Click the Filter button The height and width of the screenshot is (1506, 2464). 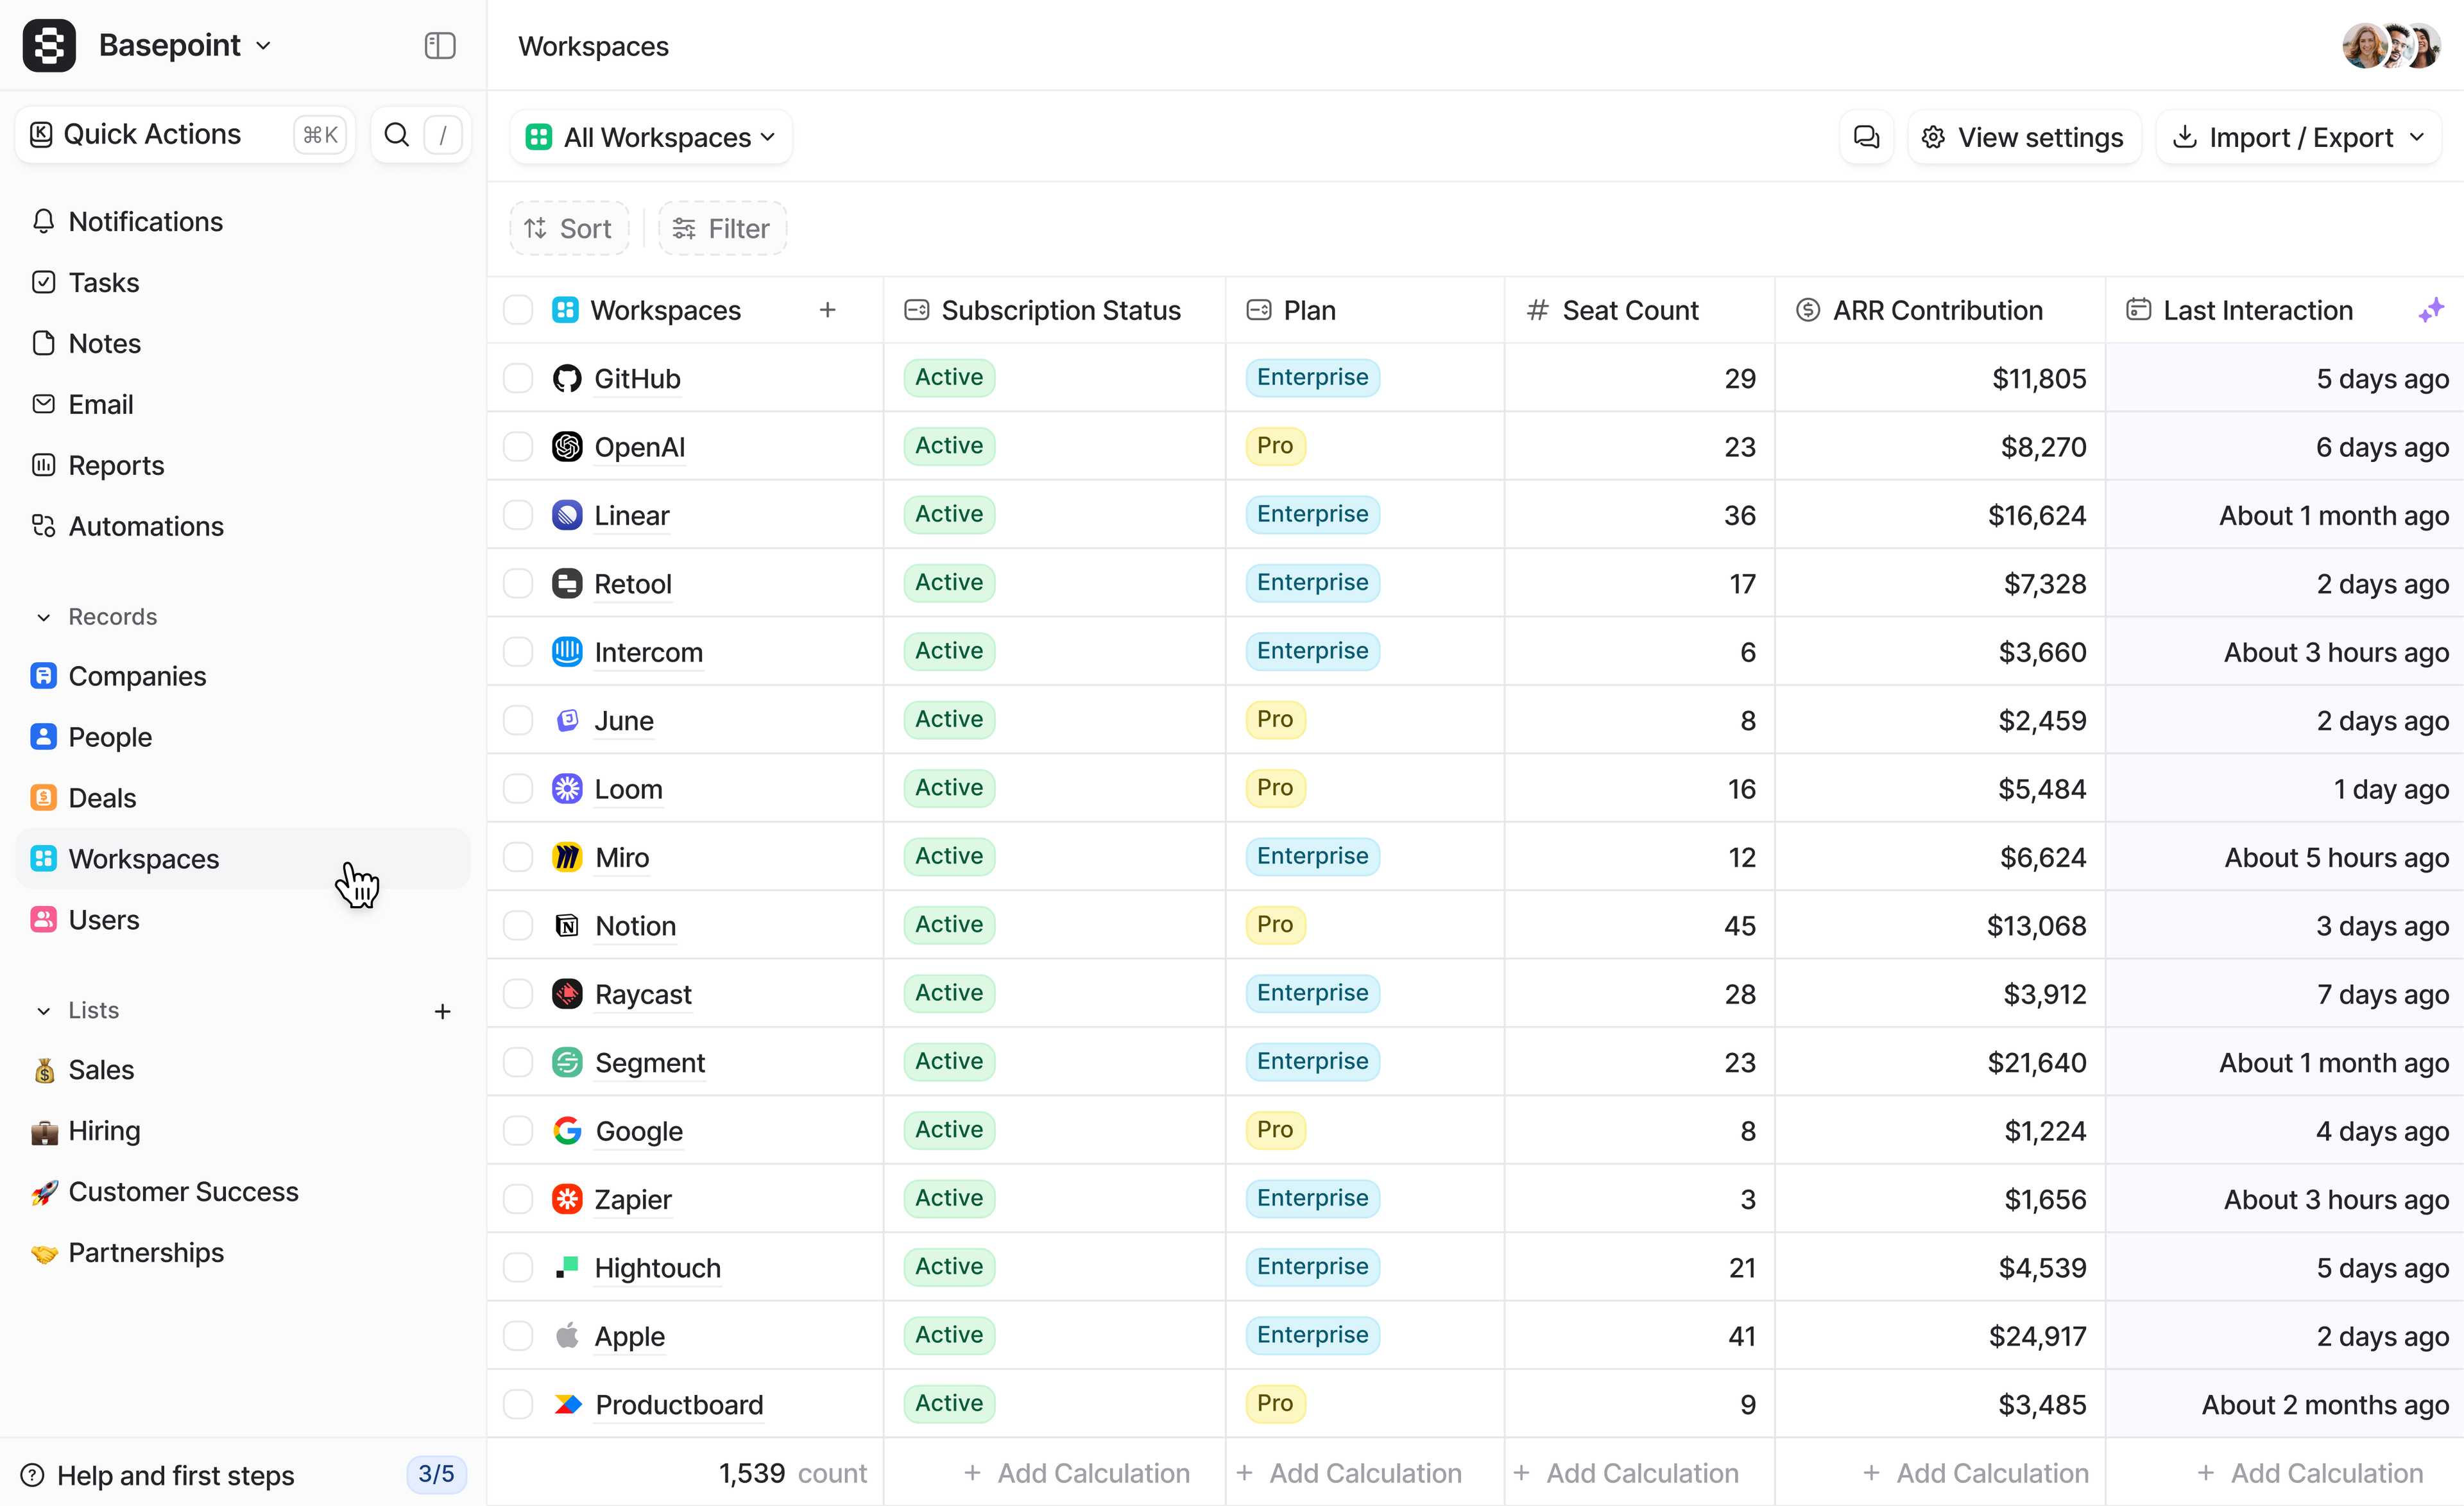click(x=722, y=229)
